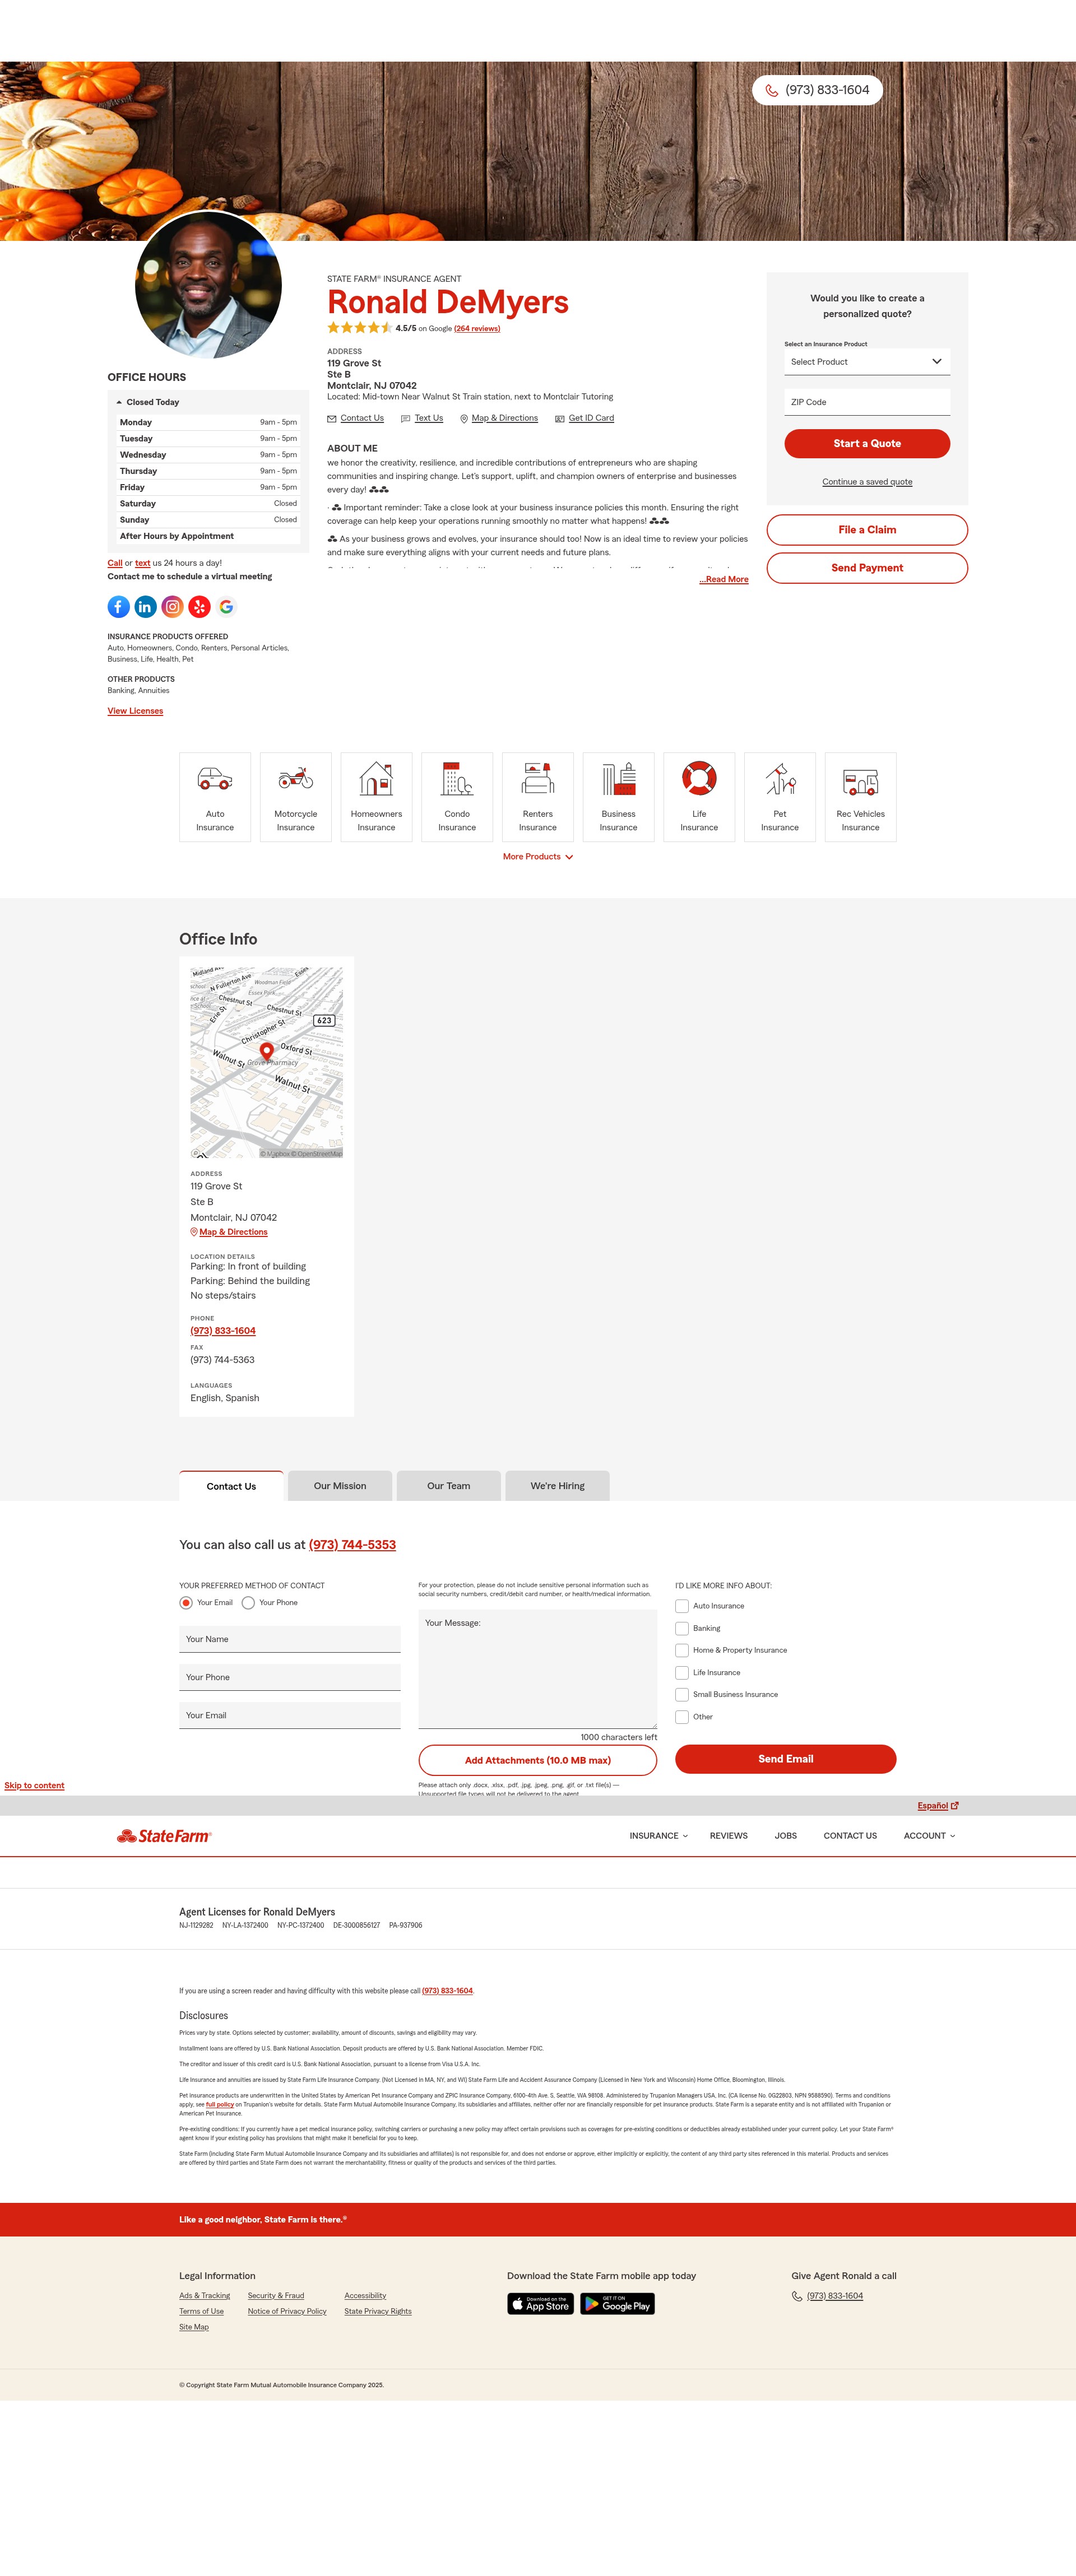The image size is (1076, 2576).
Task: Select the Your Phone radio button
Action: [248, 1603]
